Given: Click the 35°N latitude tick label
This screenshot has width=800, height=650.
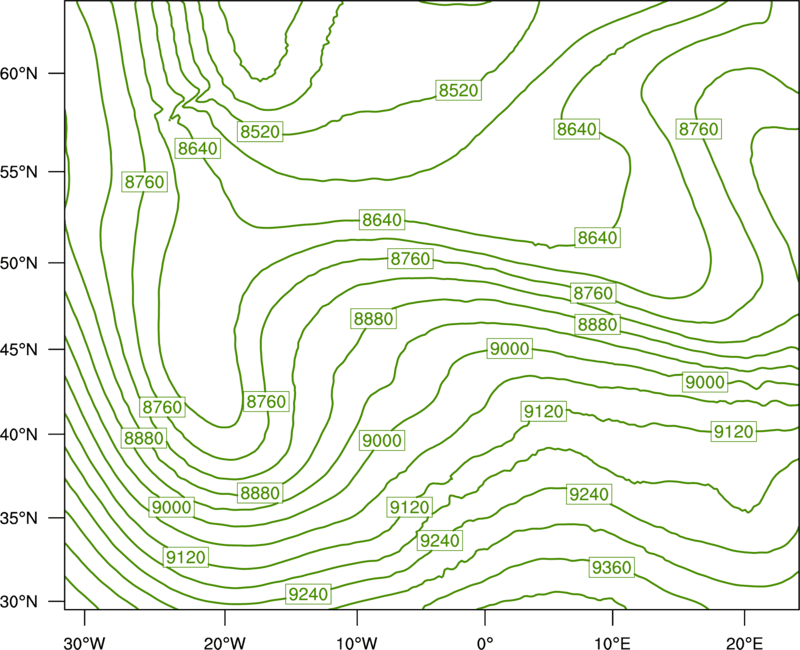Looking at the screenshot, I should 19,518.
